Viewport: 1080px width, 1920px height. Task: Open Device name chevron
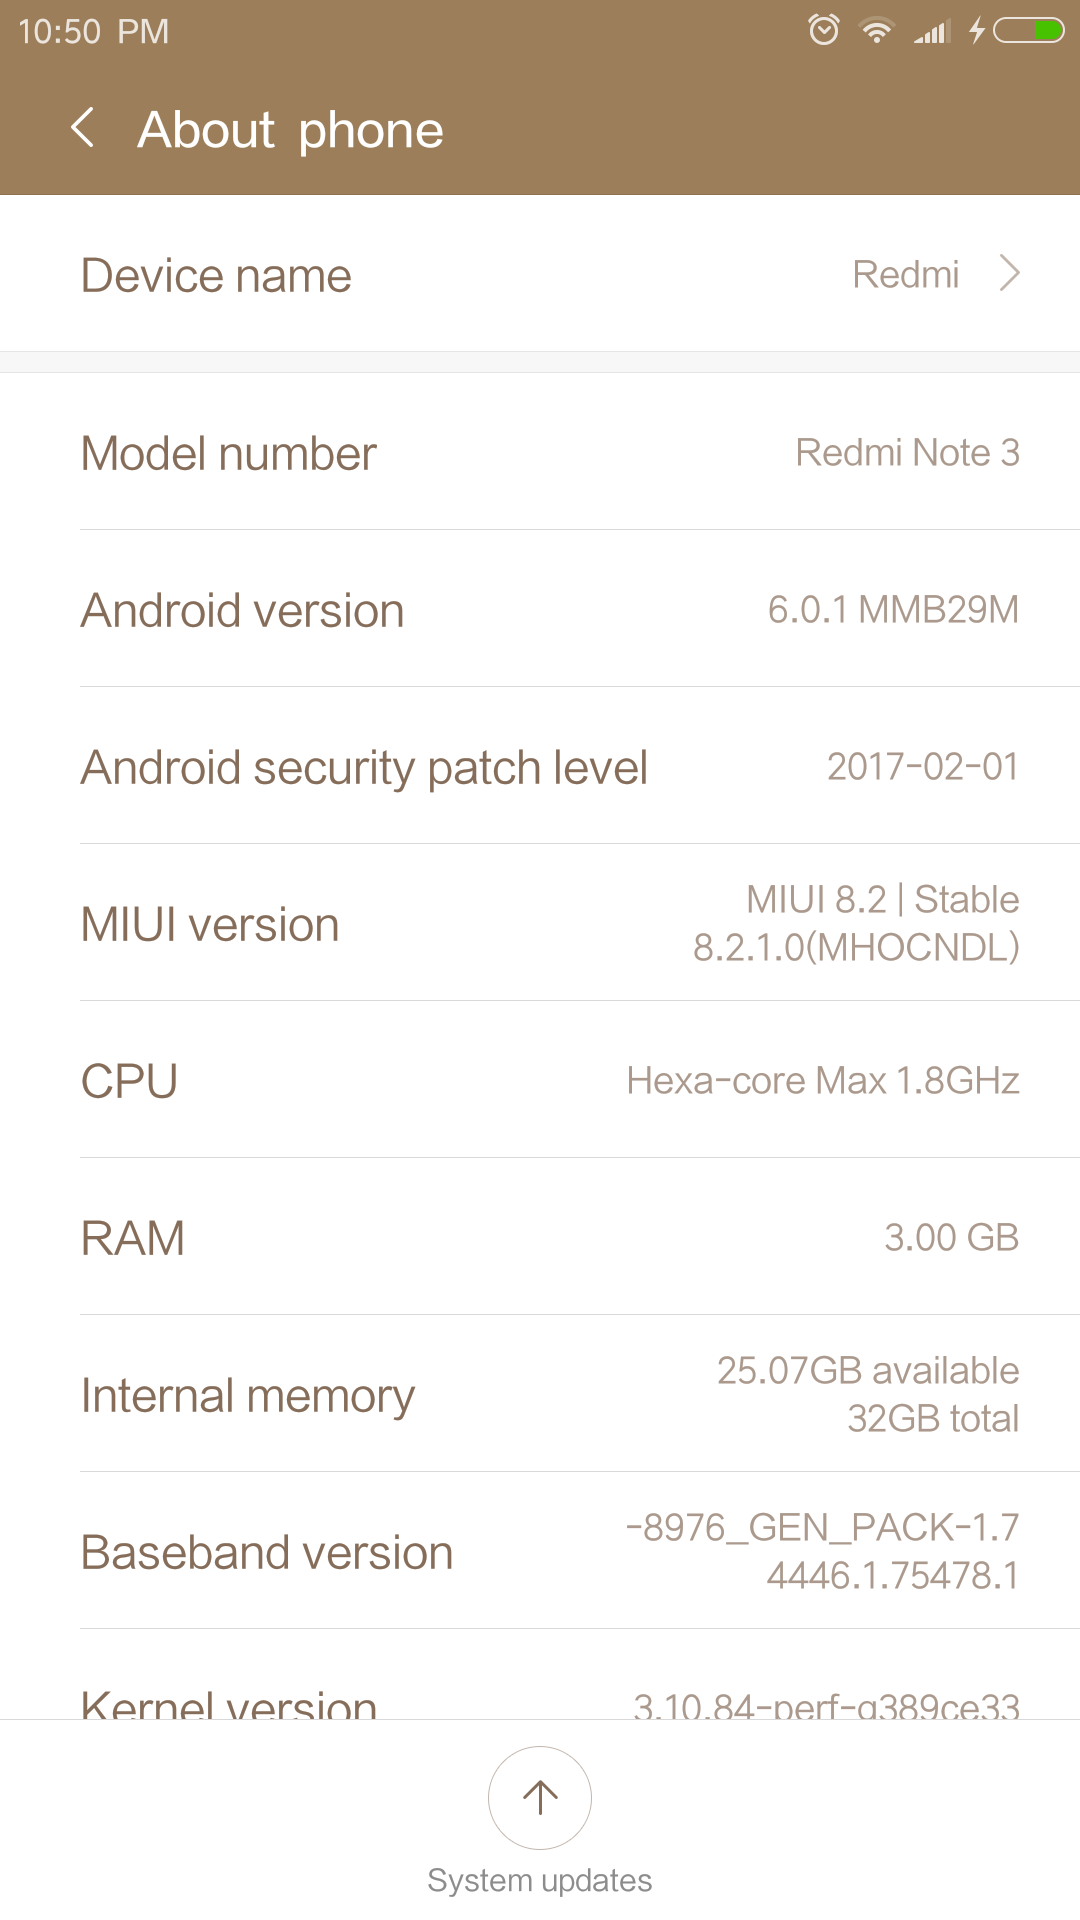click(1010, 273)
